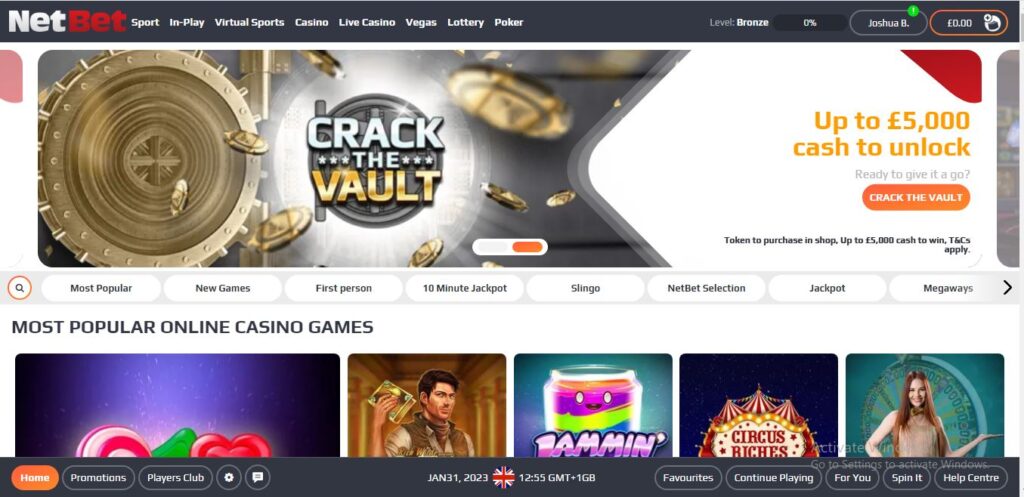The width and height of the screenshot is (1024, 497).
Task: Go to the Live Casino menu
Action: tap(367, 22)
